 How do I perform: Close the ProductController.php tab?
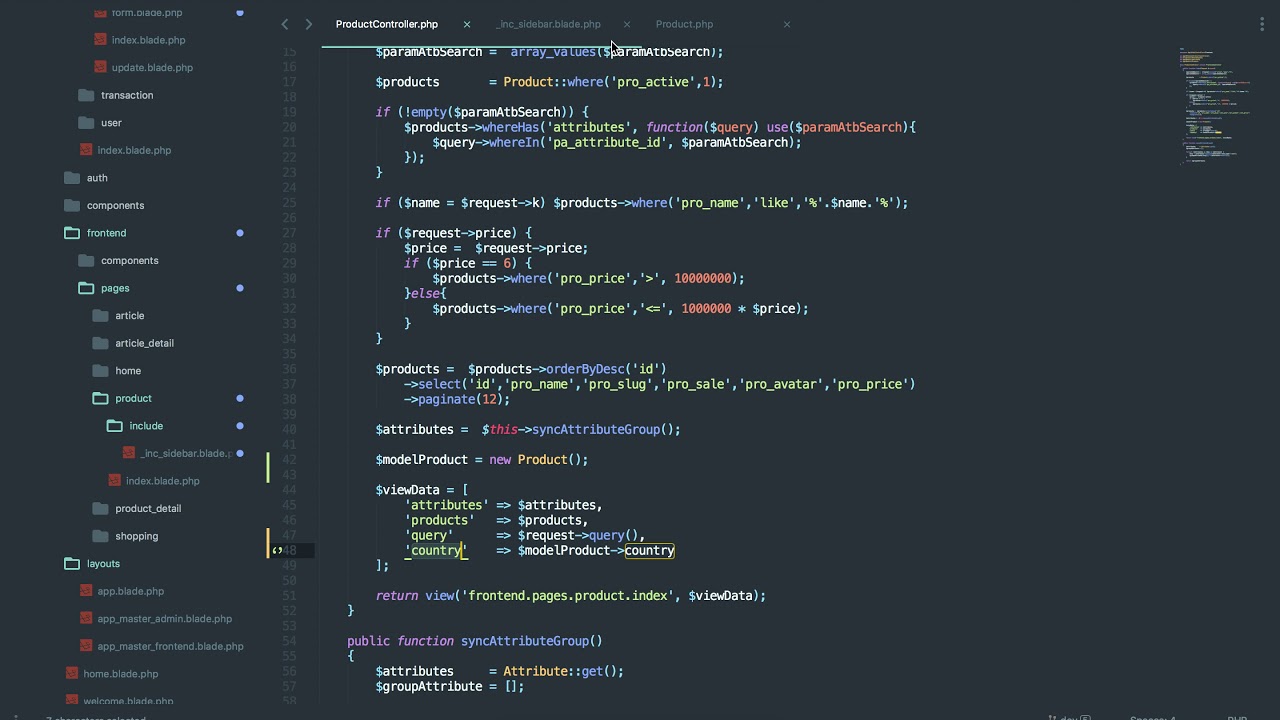(x=467, y=24)
